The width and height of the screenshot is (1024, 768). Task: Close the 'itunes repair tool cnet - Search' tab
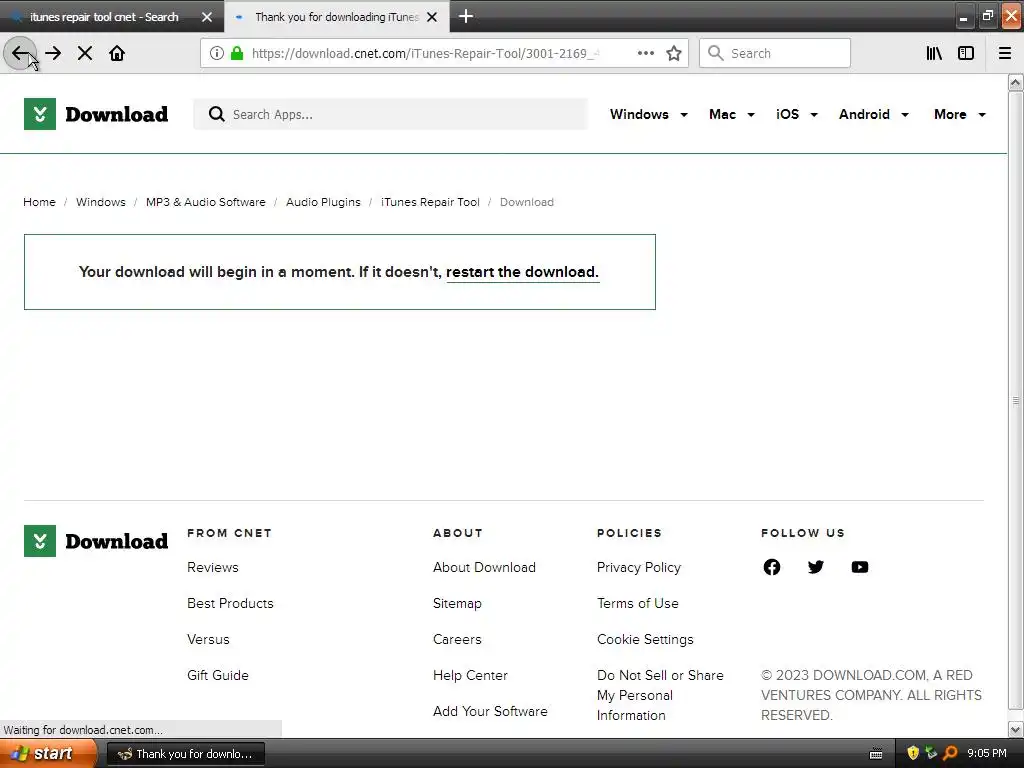point(207,17)
